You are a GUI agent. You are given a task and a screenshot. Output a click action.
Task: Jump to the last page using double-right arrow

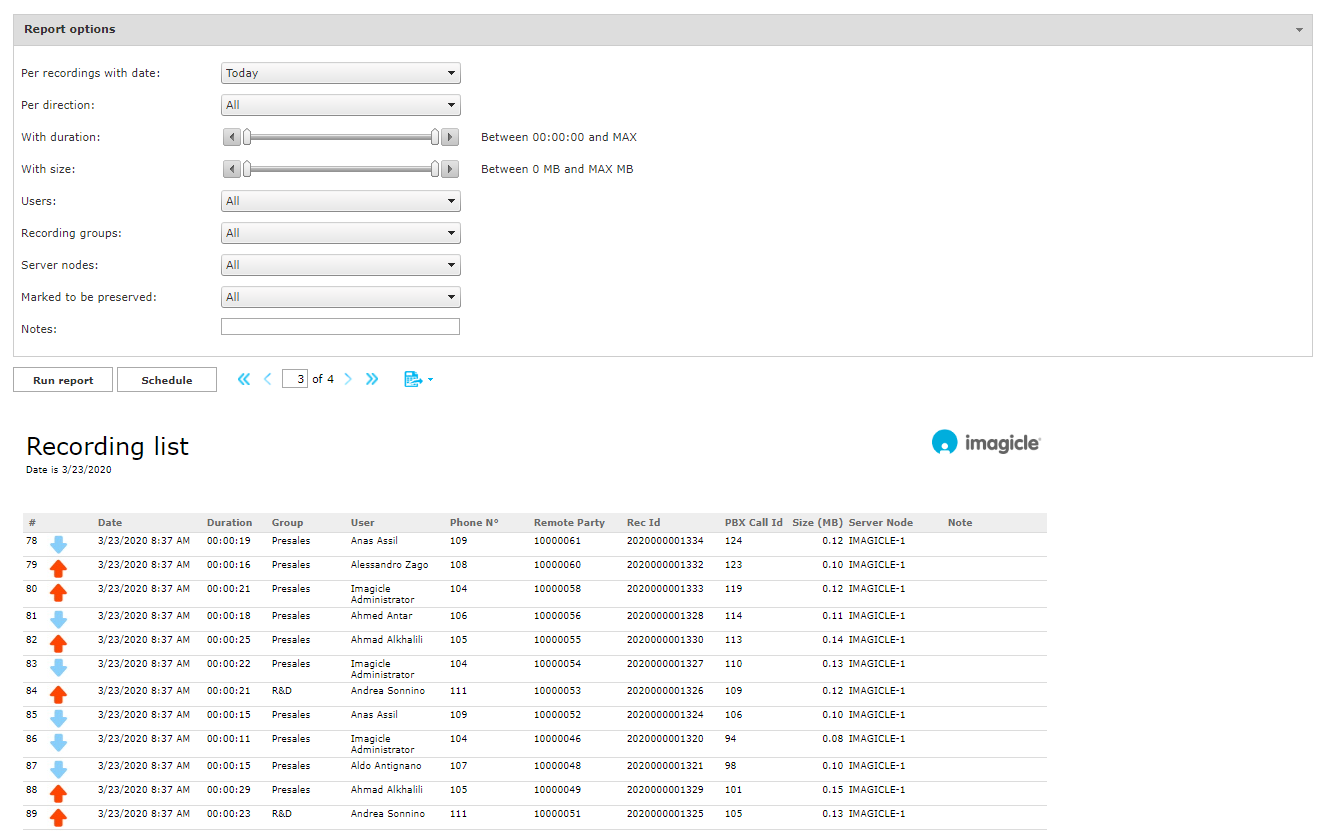pos(371,379)
